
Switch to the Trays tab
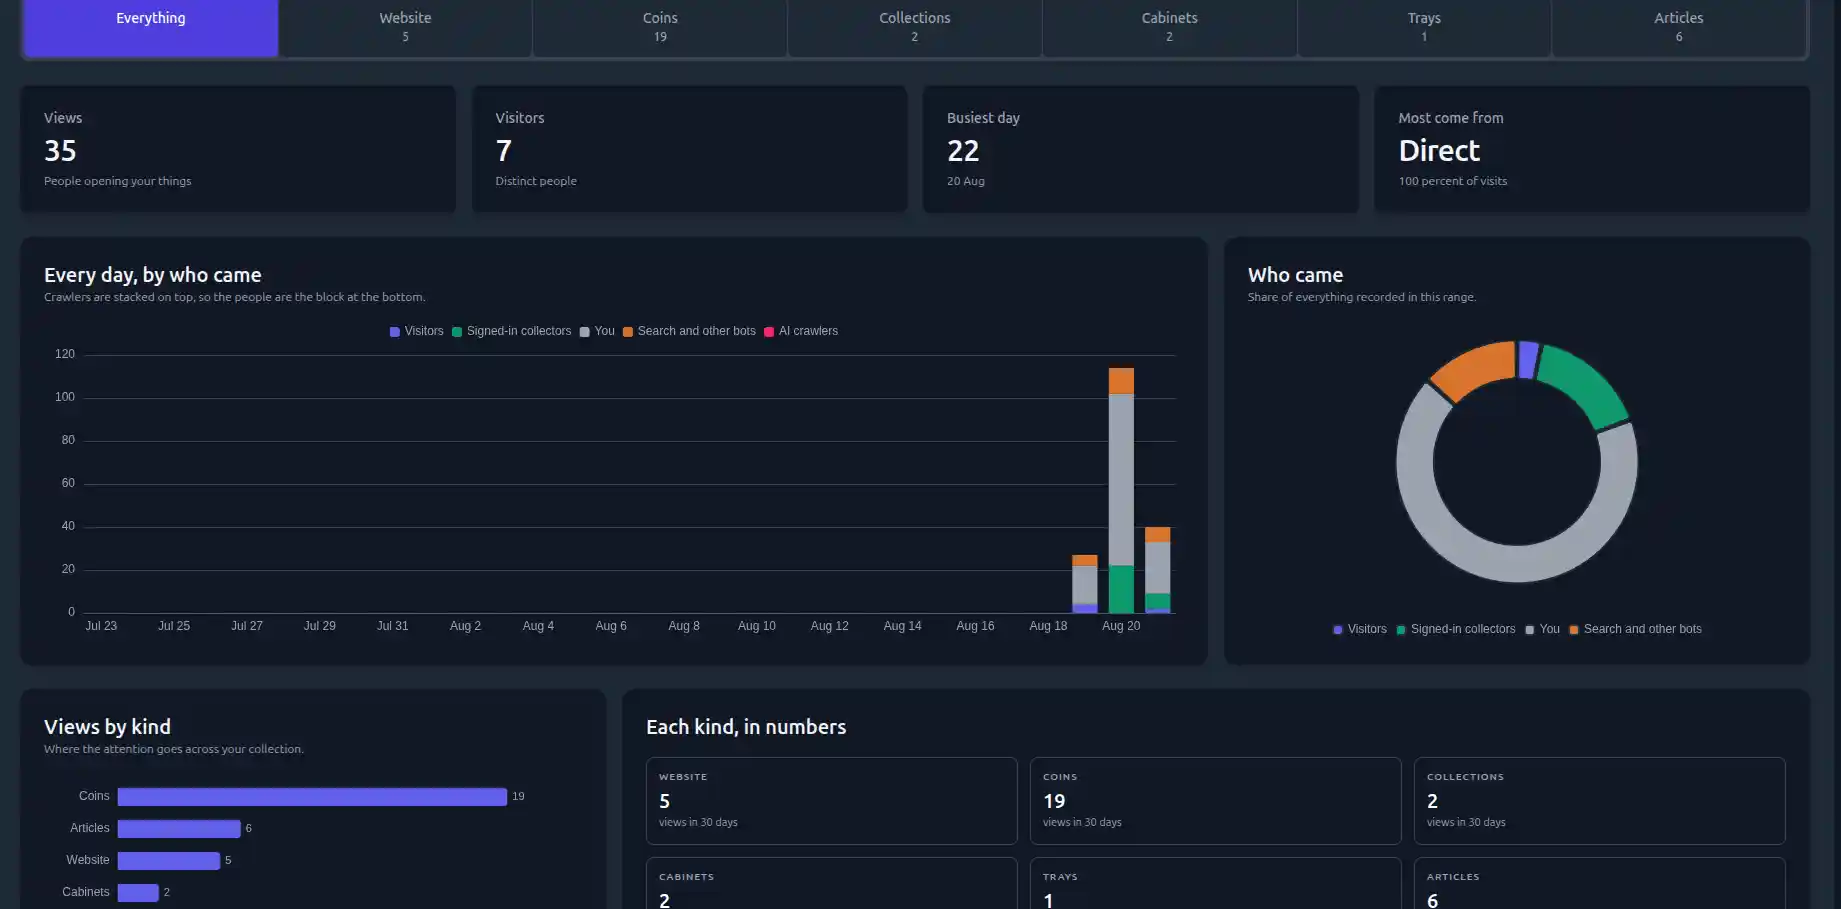(x=1424, y=27)
